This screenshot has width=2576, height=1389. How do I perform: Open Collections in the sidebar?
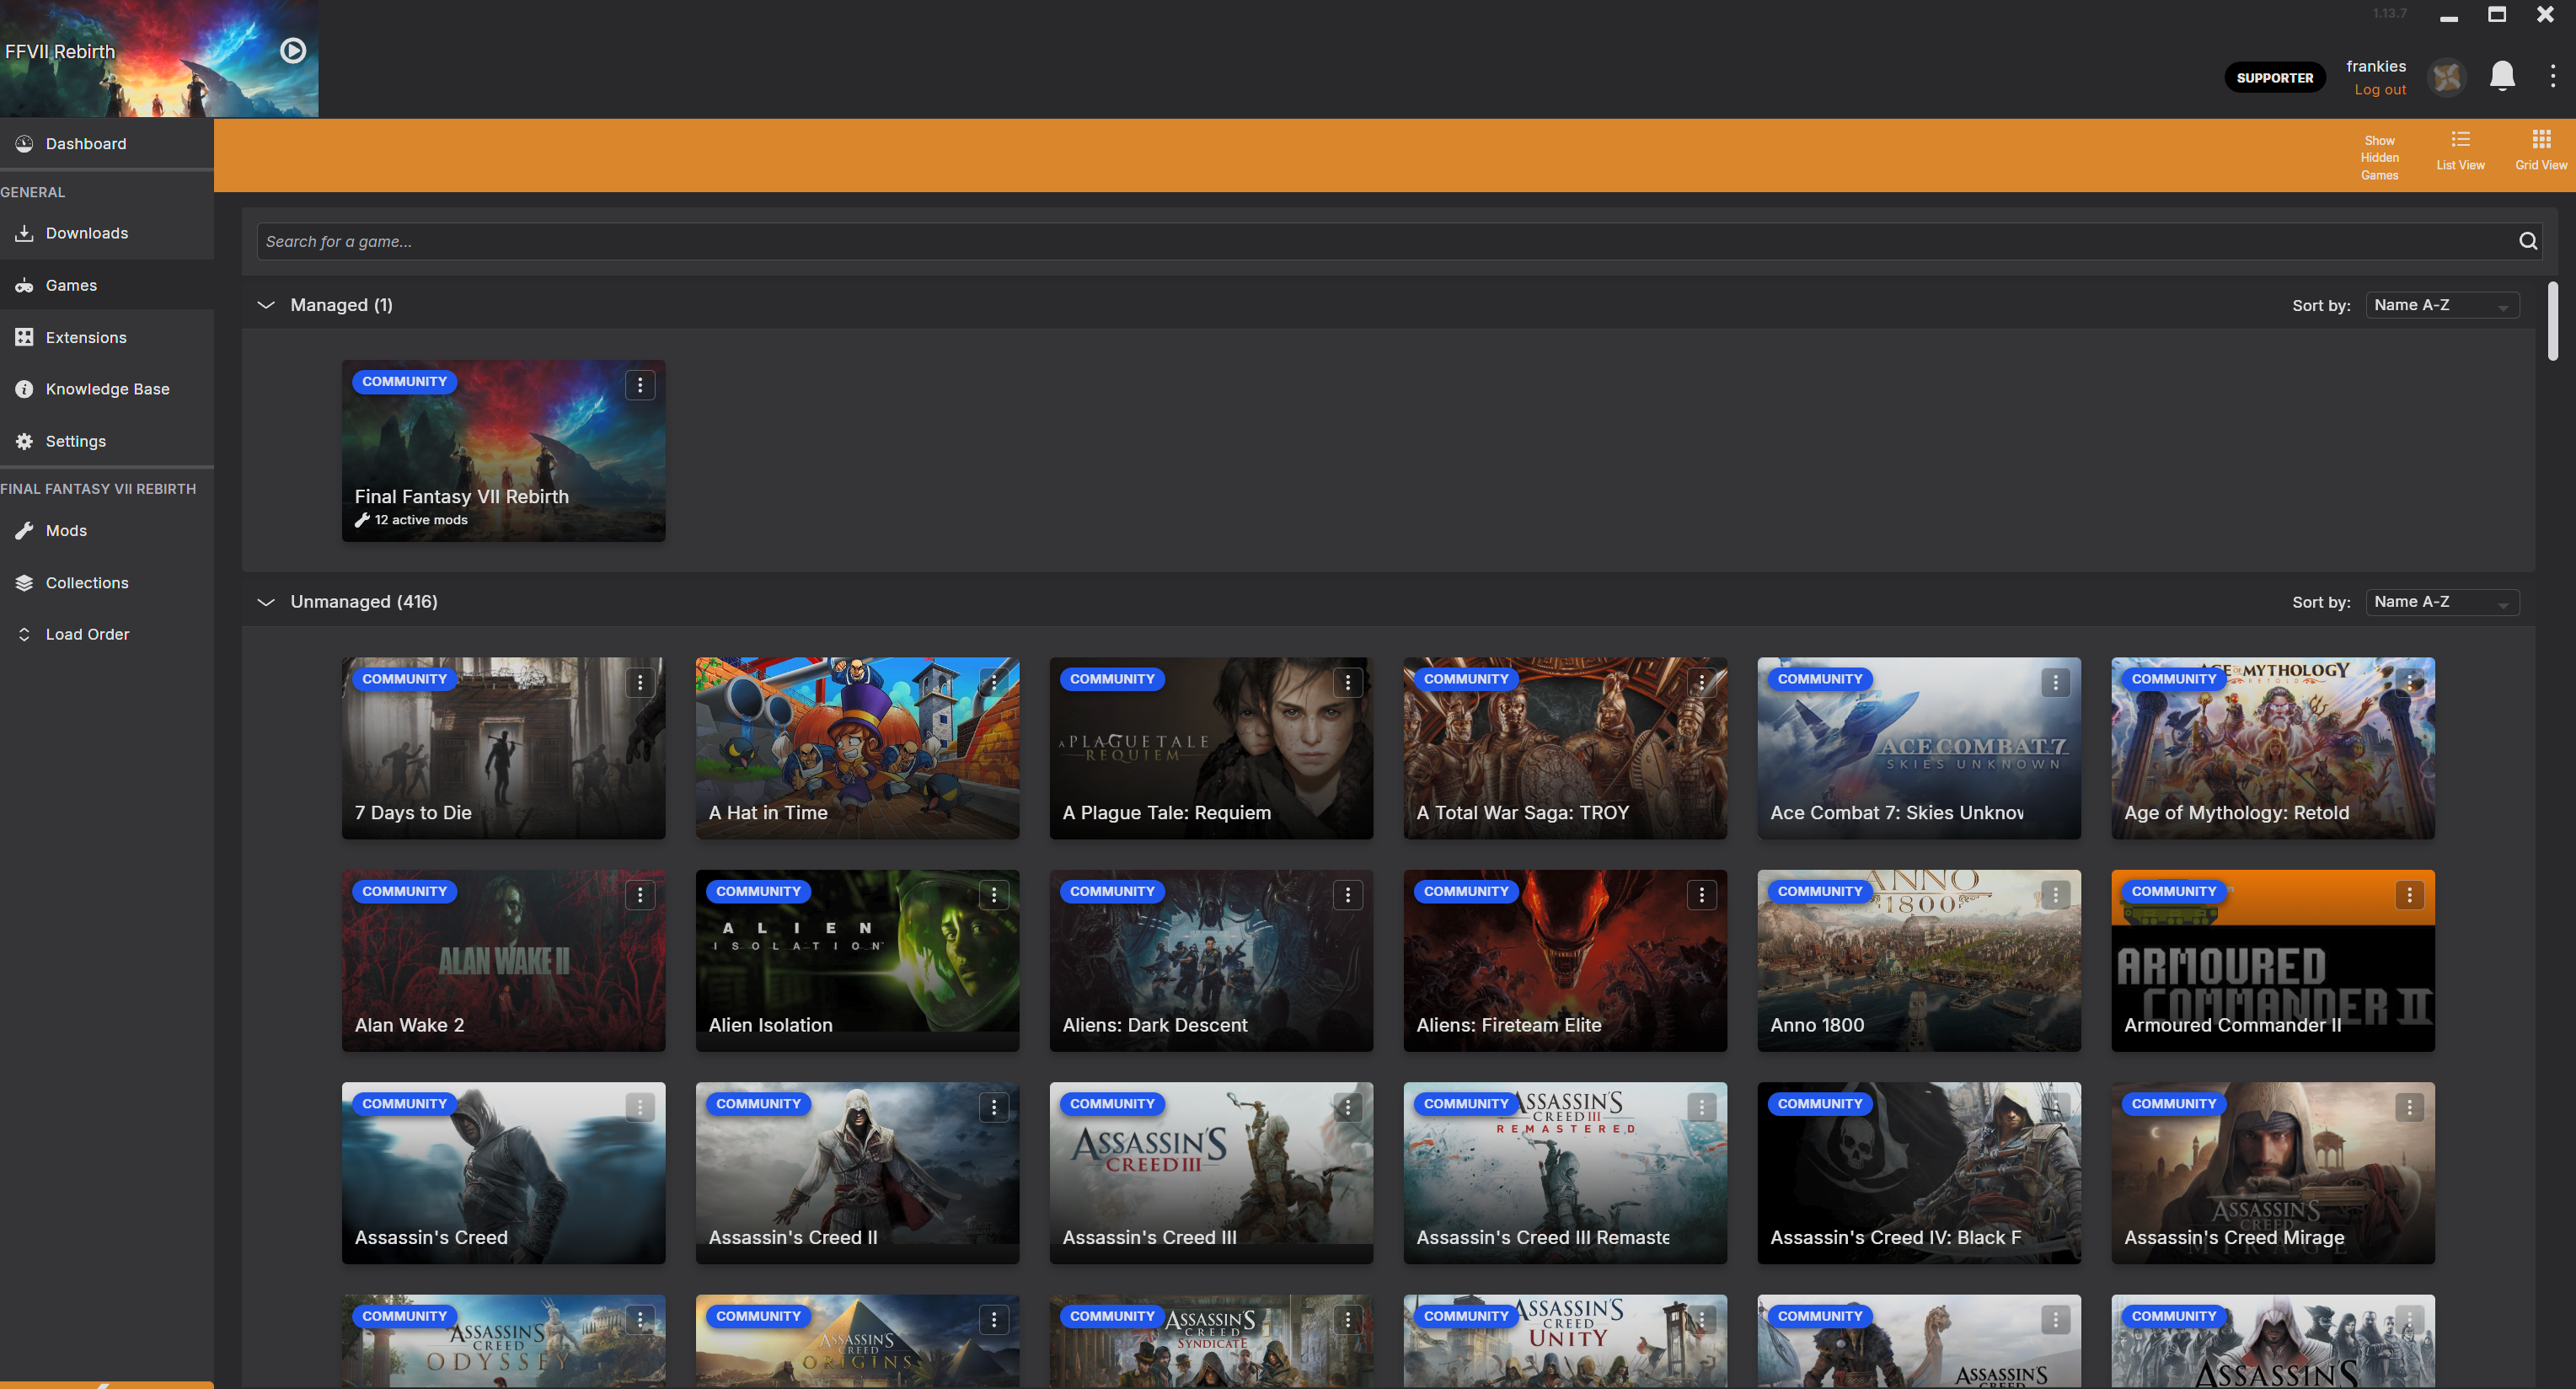pyautogui.click(x=107, y=583)
